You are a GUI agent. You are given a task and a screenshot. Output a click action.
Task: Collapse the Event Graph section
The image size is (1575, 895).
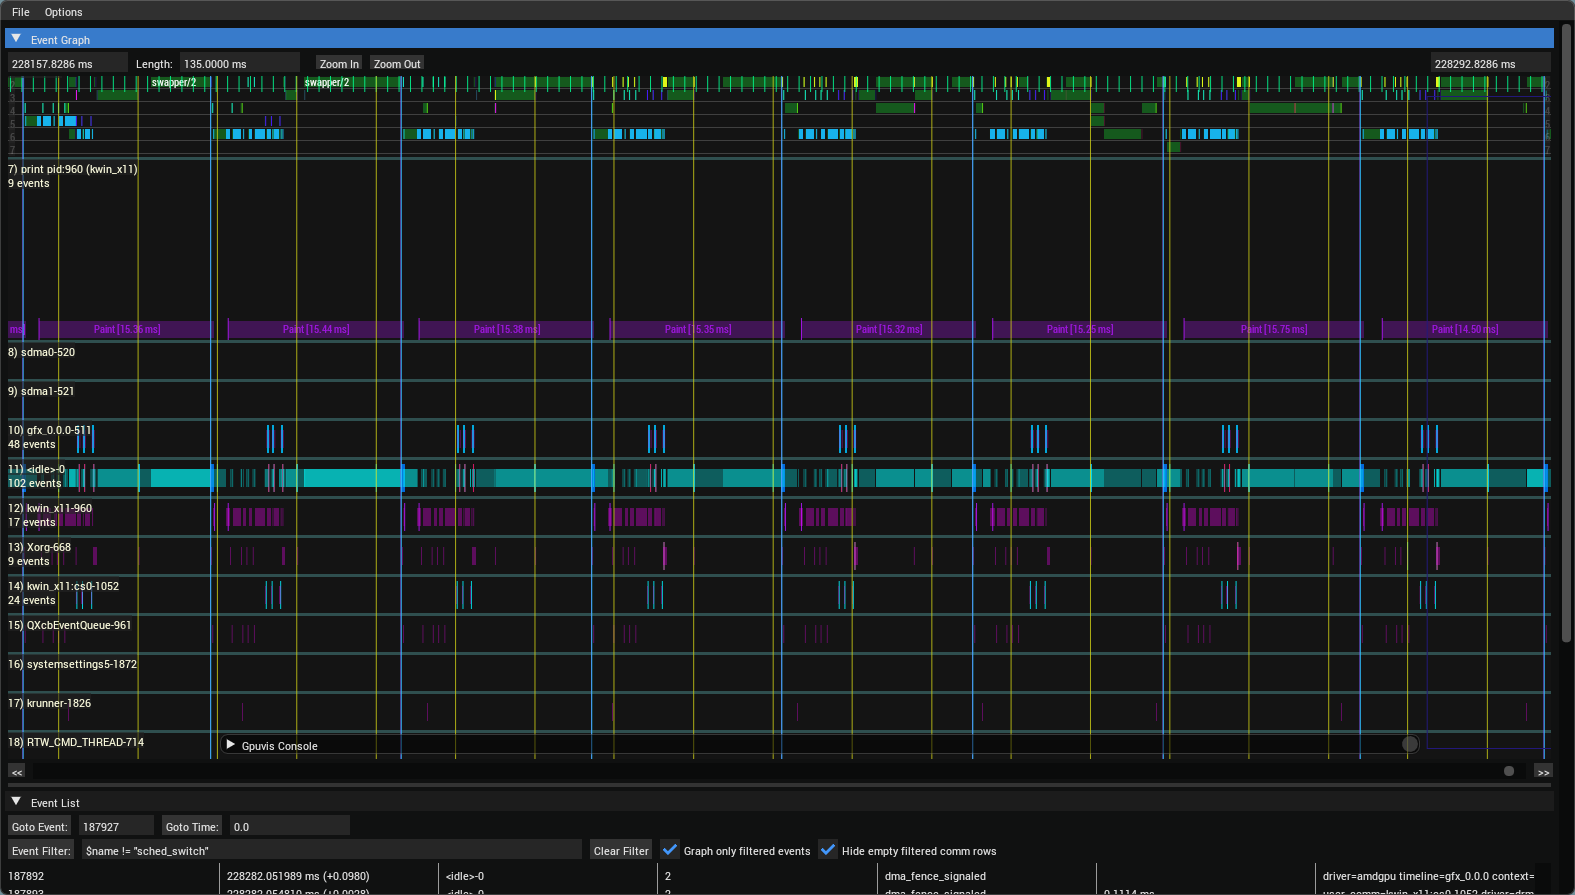[16, 39]
